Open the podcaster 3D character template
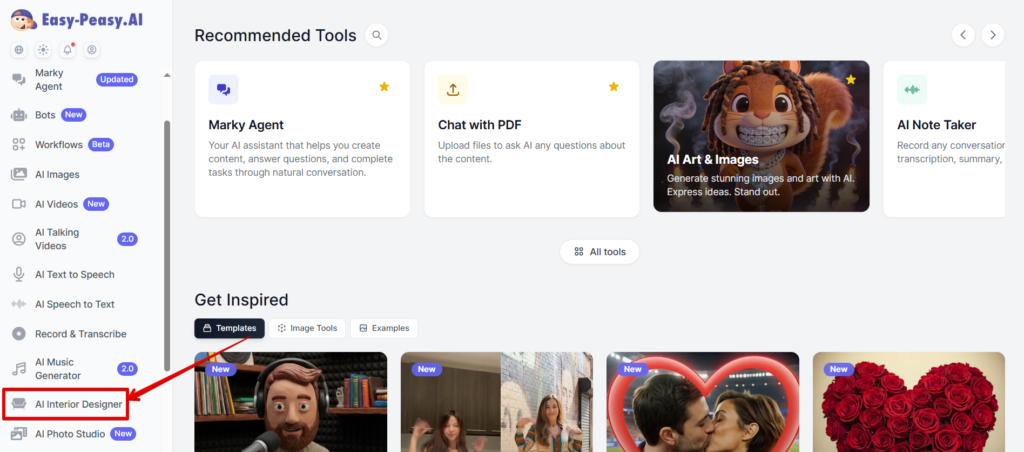The height and width of the screenshot is (452, 1024). 291,402
